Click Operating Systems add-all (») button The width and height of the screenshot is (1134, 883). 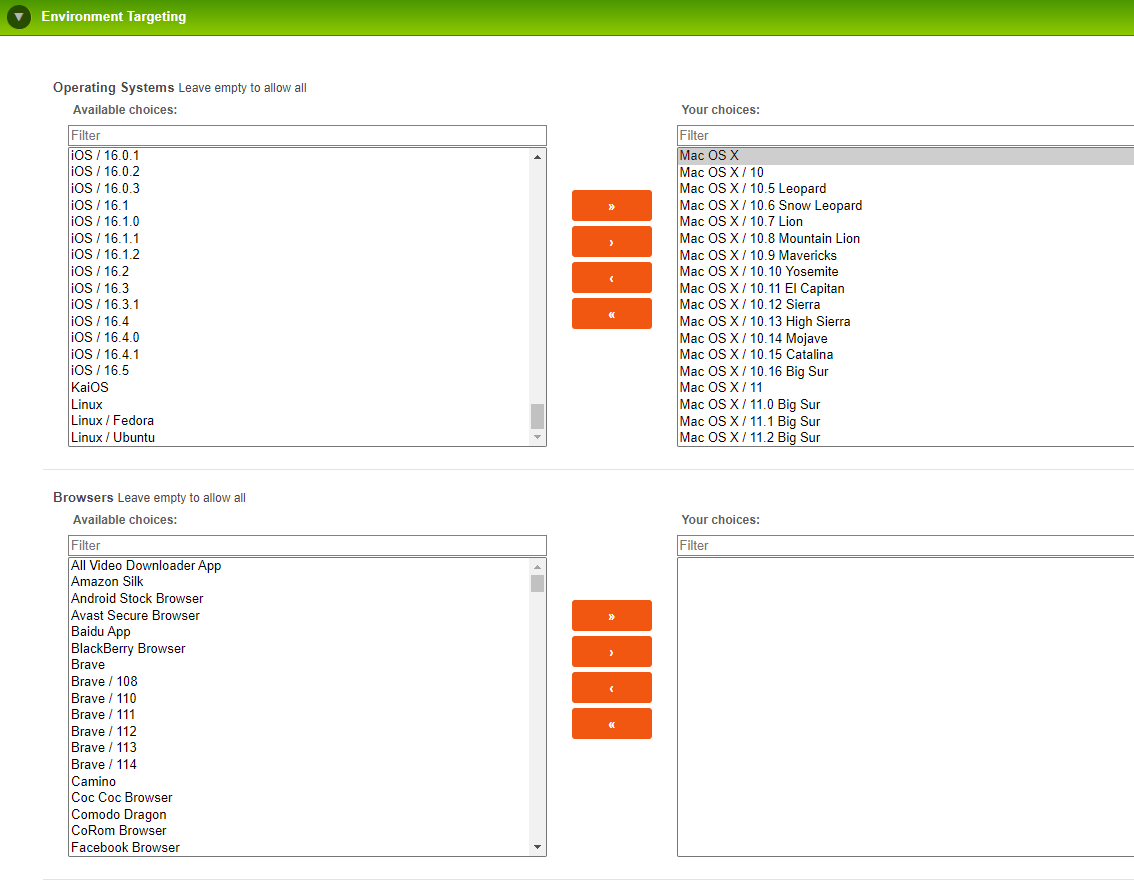(x=611, y=206)
